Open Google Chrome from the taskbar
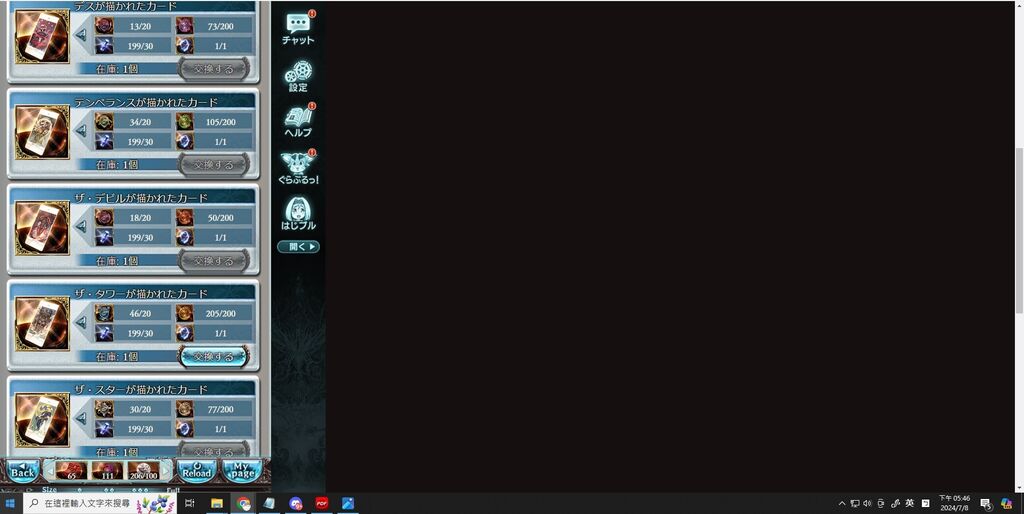 [x=244, y=503]
